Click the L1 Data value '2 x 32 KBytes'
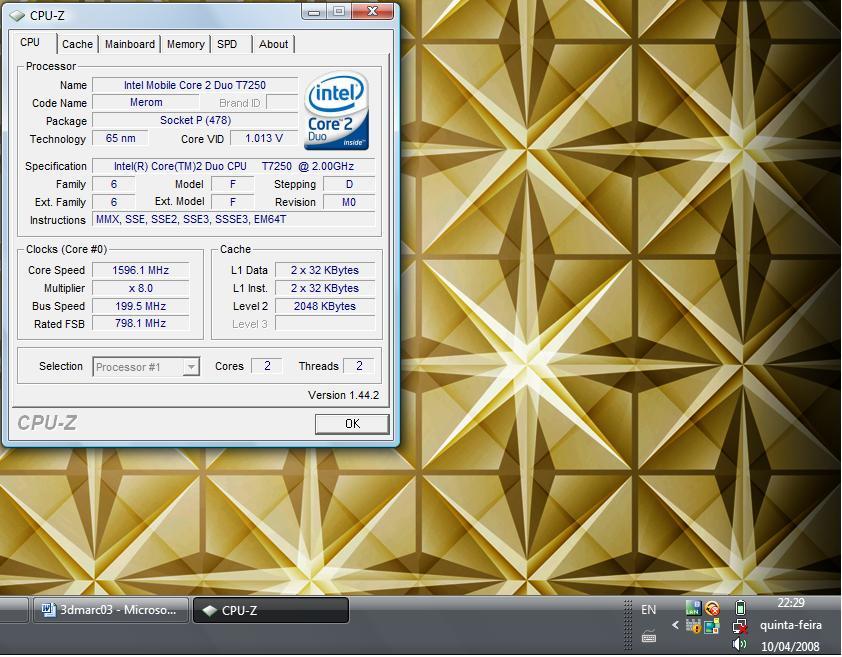 pyautogui.click(x=325, y=270)
